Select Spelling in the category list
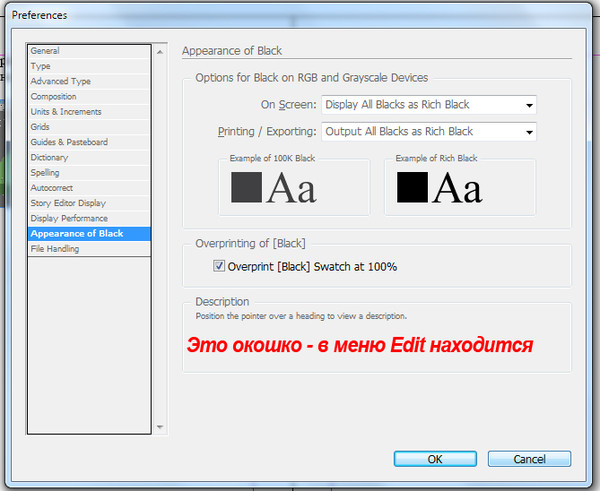The width and height of the screenshot is (600, 491). [89, 173]
